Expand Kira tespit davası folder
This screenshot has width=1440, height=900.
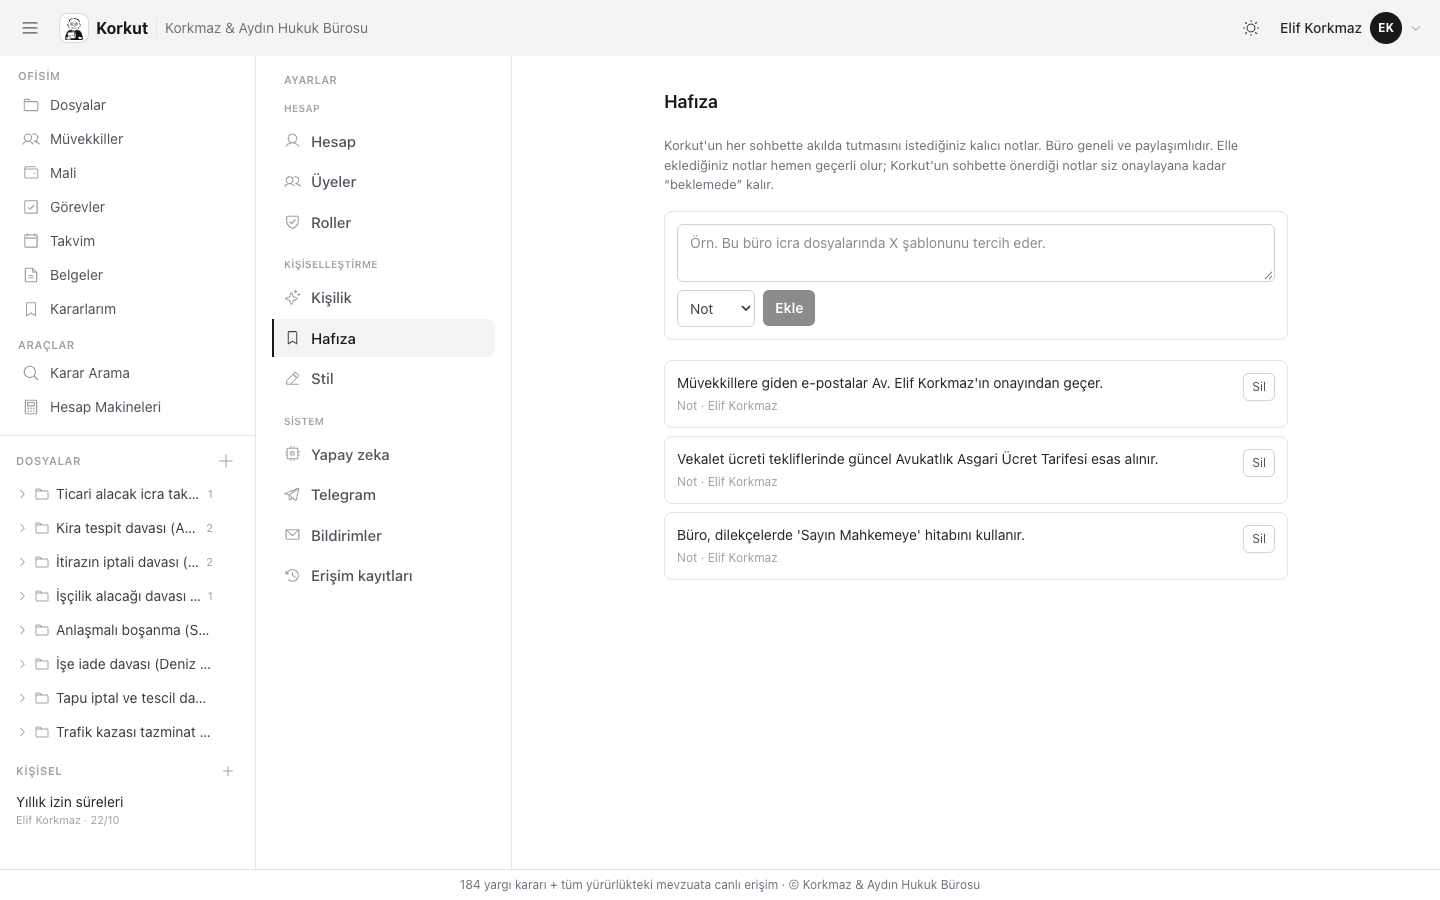(22, 528)
